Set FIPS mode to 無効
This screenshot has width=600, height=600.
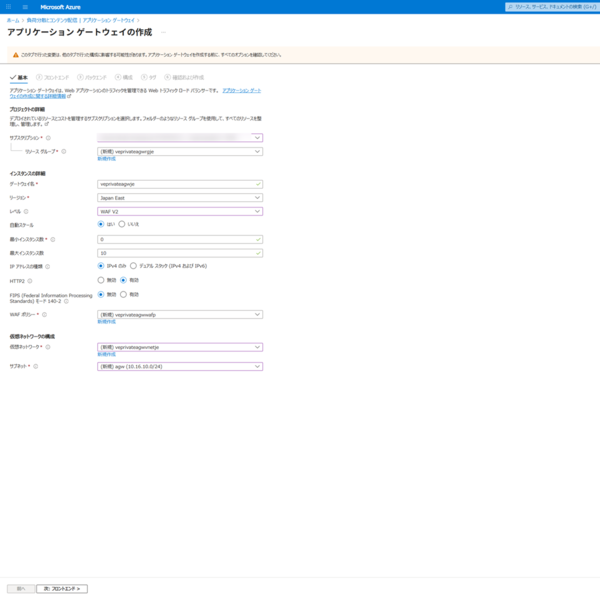point(101,294)
